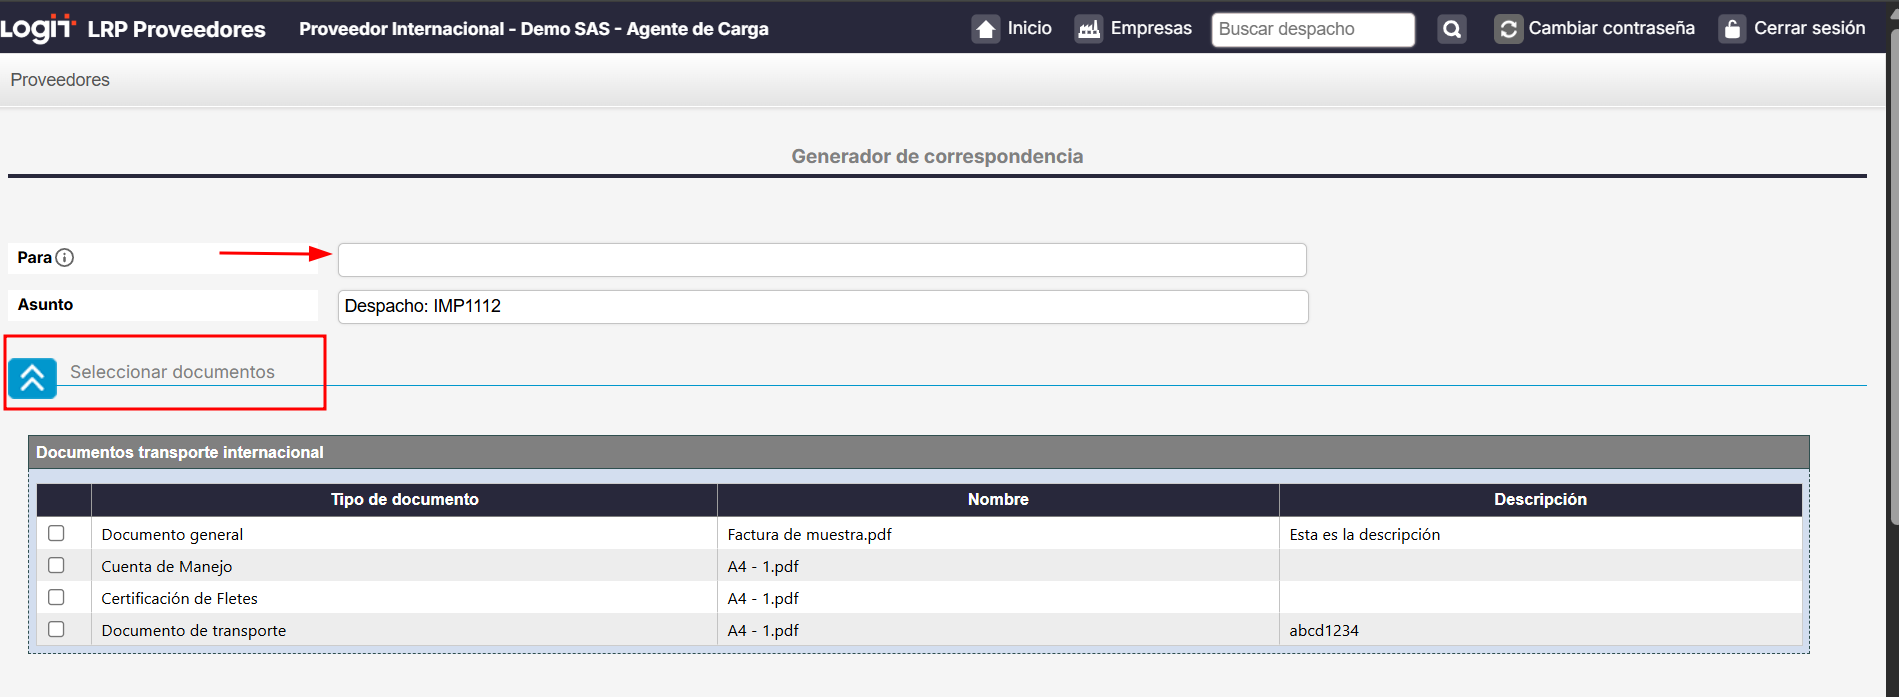Click the Inicio home icon

pos(986,29)
